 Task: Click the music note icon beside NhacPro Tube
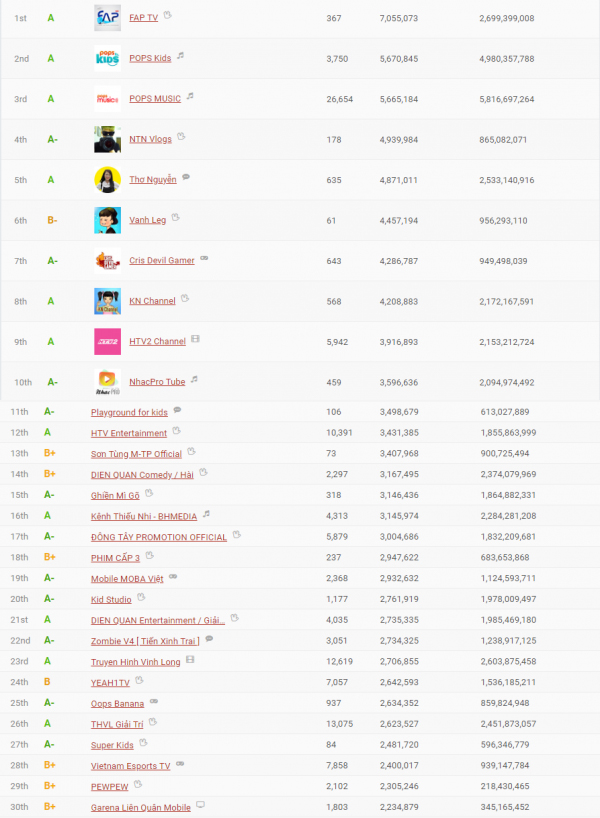point(195,380)
